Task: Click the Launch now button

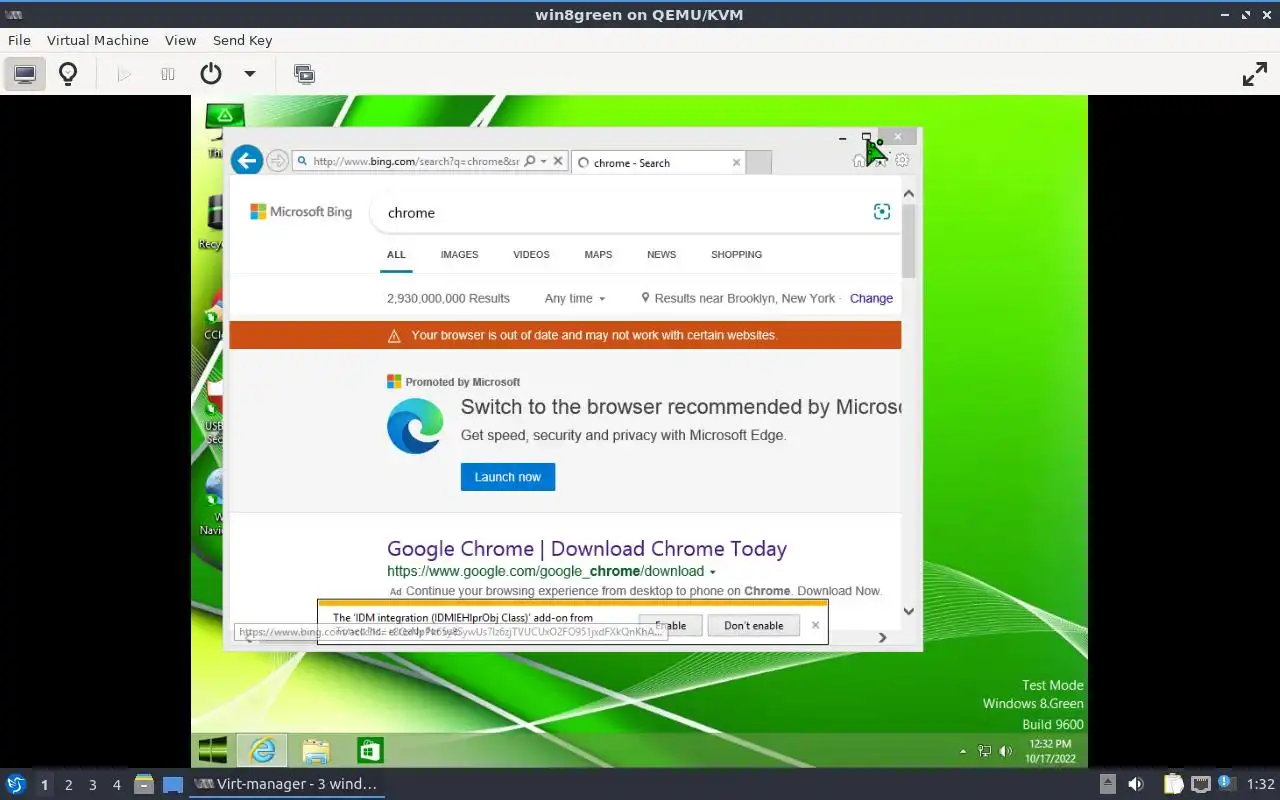Action: 508,477
